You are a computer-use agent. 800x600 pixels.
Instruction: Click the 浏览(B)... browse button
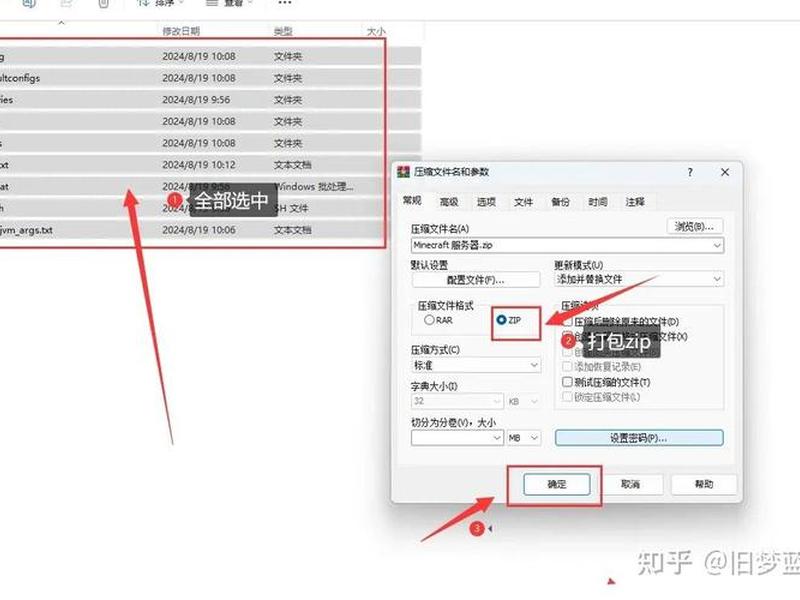coord(695,226)
